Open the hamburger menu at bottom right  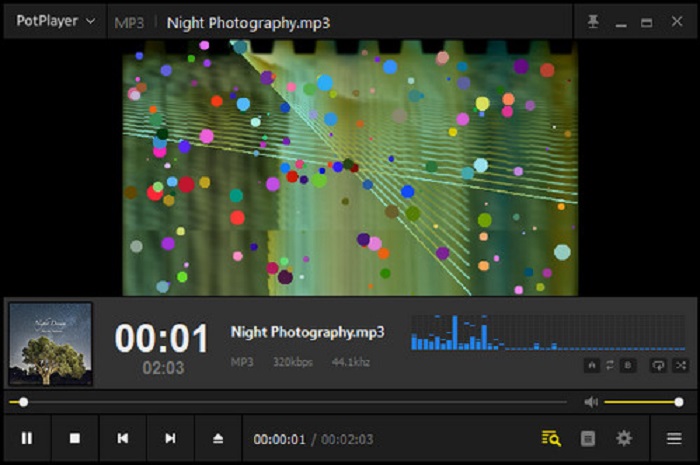tap(674, 438)
